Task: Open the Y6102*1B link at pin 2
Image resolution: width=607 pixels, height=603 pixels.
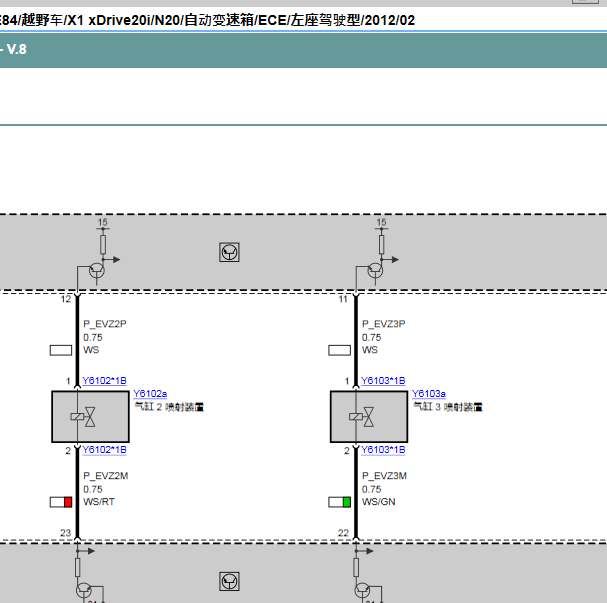Action: pos(104,450)
